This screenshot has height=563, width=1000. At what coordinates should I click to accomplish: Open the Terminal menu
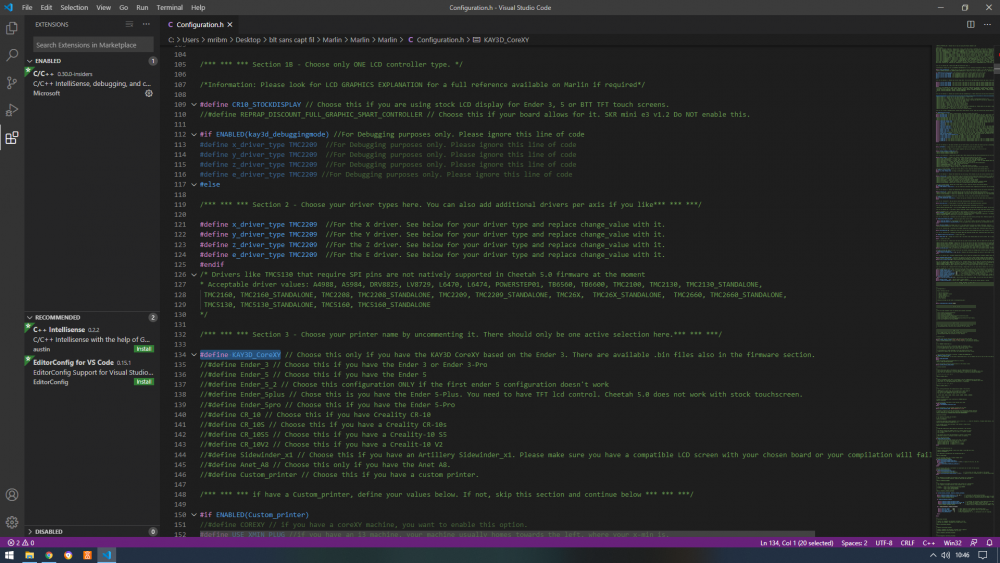point(170,8)
